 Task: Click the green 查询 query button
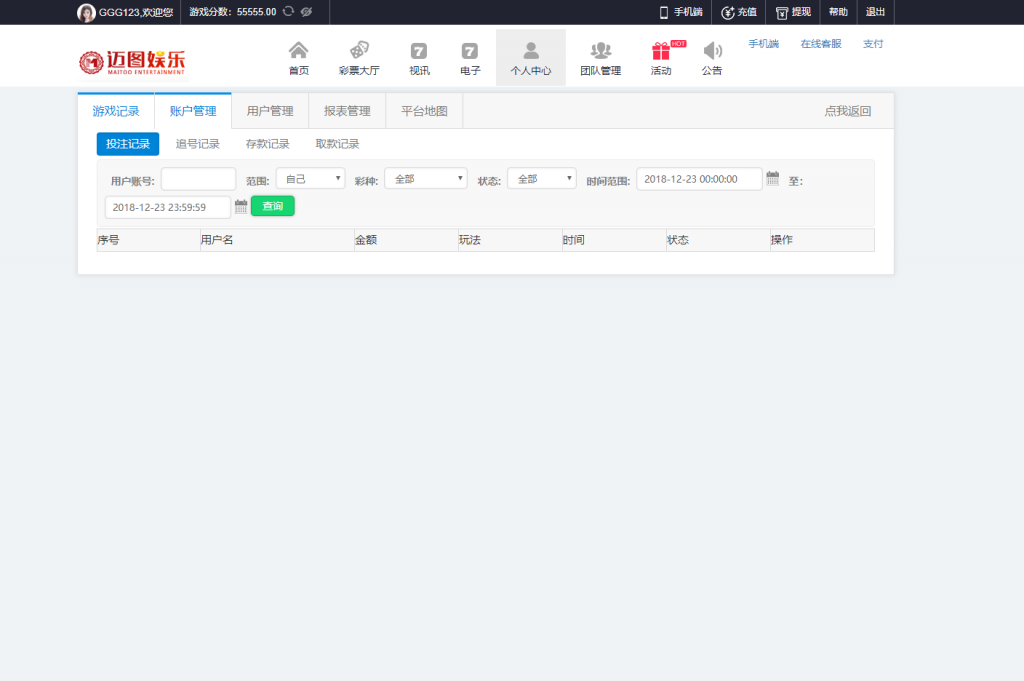(x=272, y=206)
